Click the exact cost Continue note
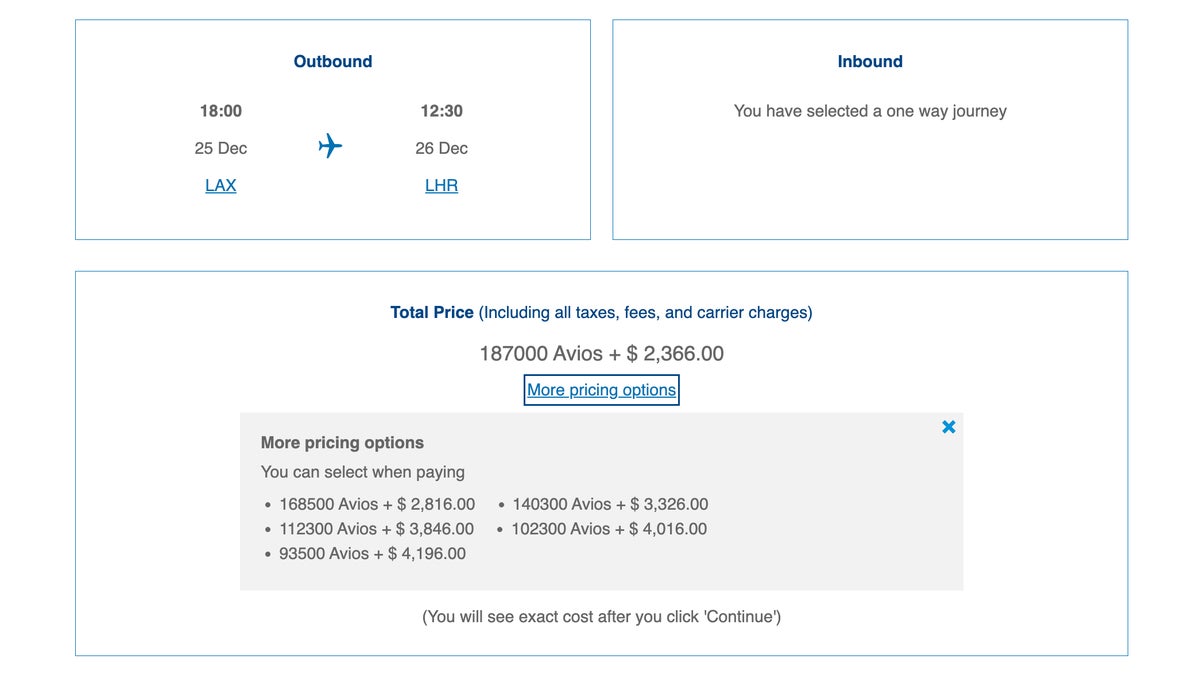Viewport: 1200px width, 675px height. point(600,616)
